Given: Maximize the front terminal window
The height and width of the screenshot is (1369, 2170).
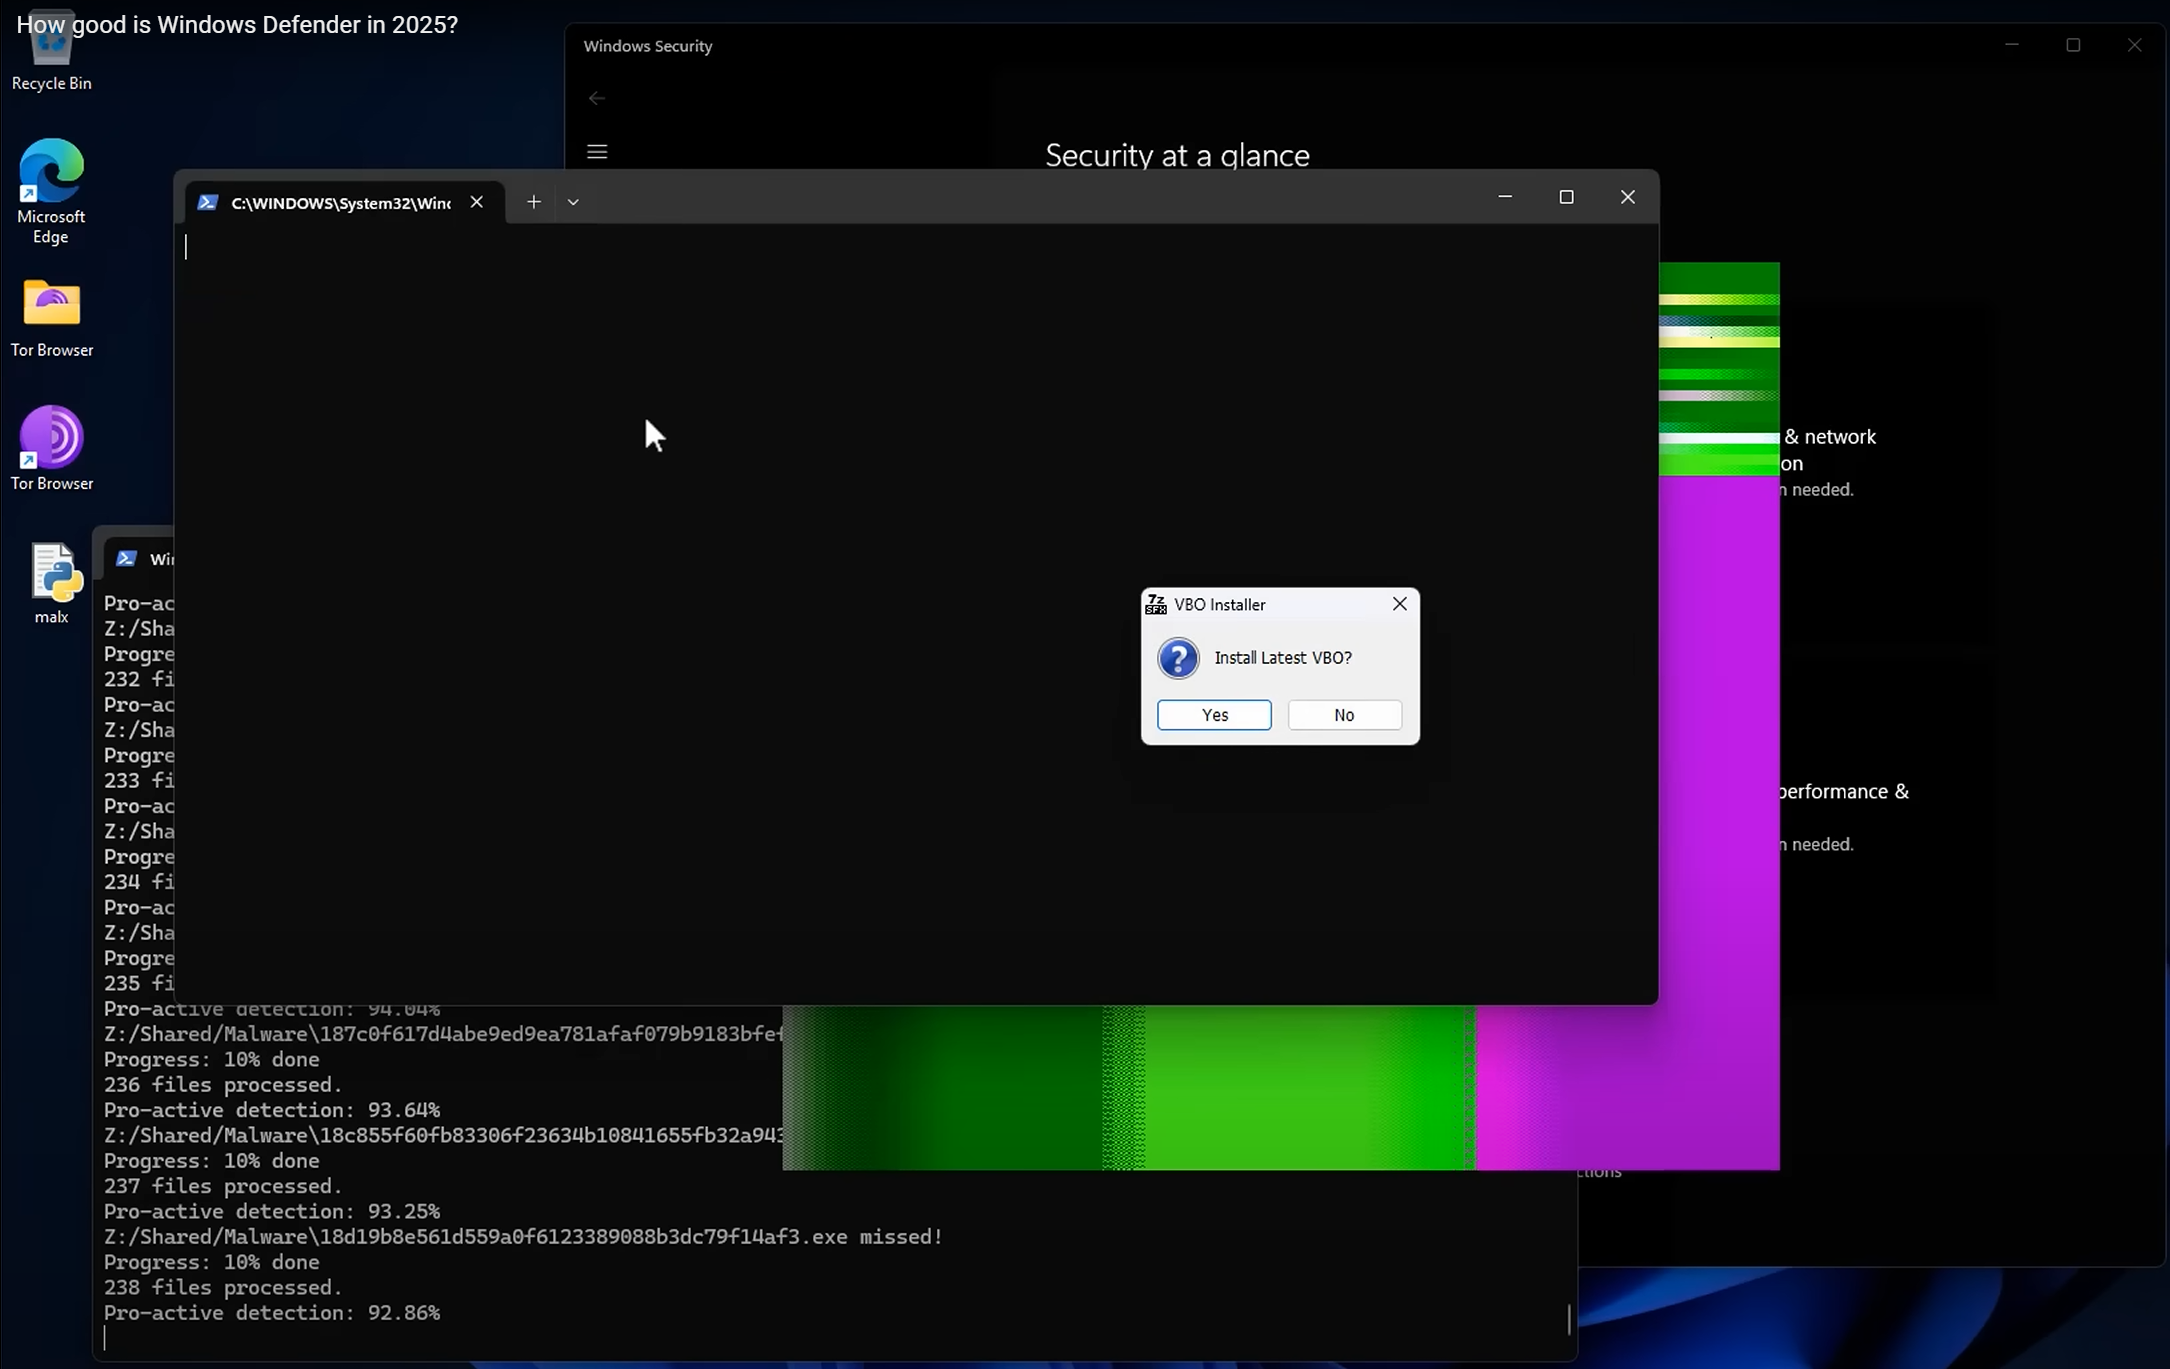Looking at the screenshot, I should (1566, 197).
